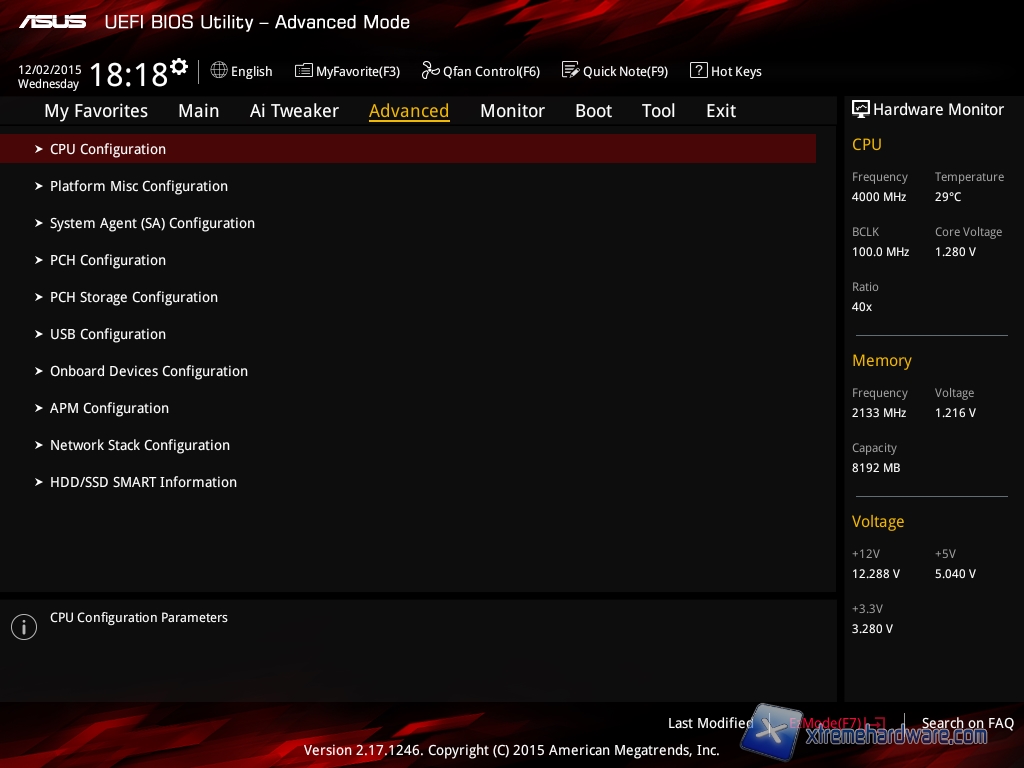The image size is (1024, 768).
Task: Click the Last Modified button
Action: coord(710,723)
